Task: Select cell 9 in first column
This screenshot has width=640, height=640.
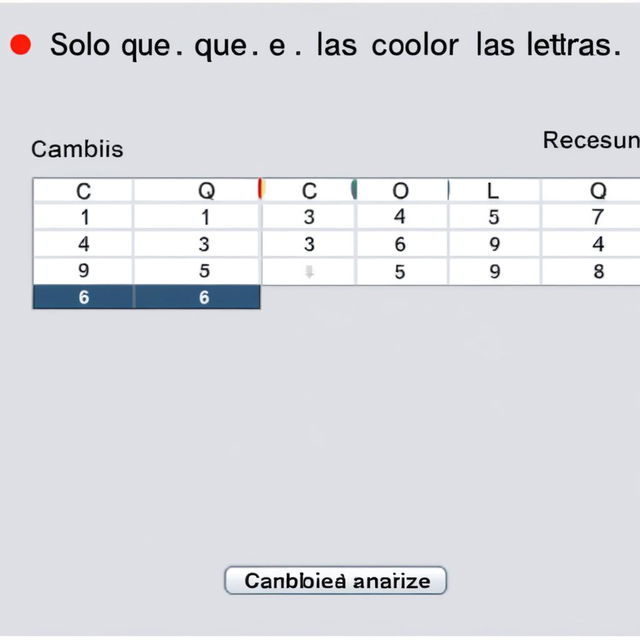Action: 83,271
